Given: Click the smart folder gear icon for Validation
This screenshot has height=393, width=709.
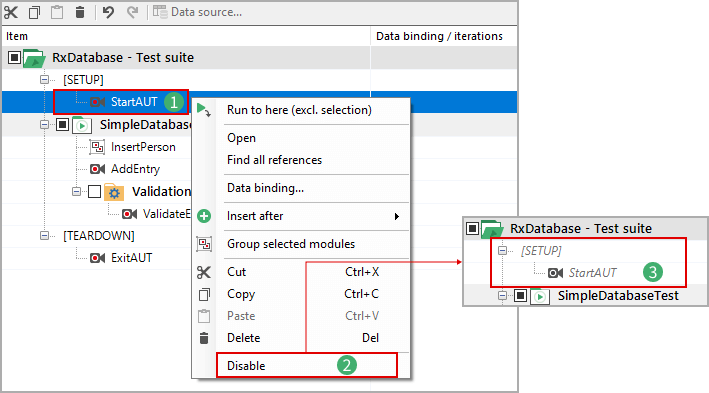Looking at the screenshot, I should (x=114, y=192).
